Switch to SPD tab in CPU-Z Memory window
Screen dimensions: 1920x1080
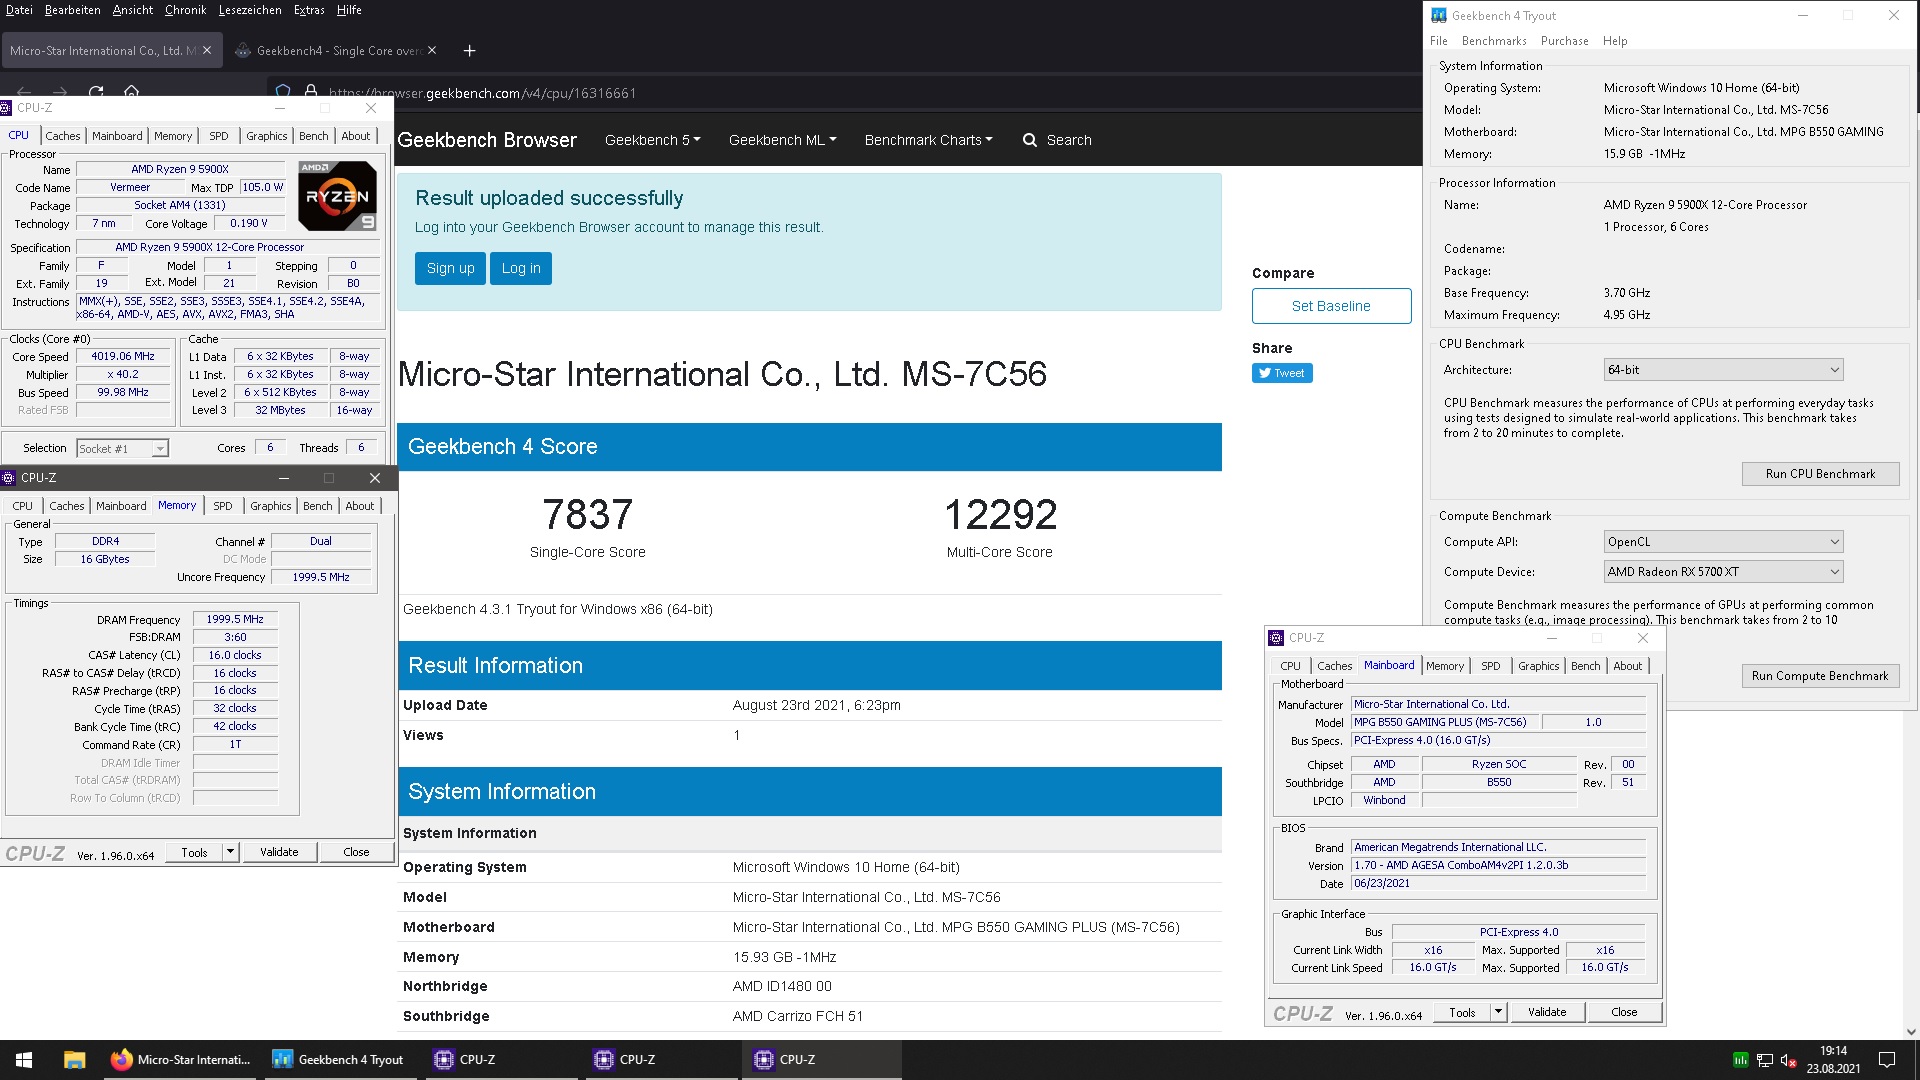pos(223,506)
